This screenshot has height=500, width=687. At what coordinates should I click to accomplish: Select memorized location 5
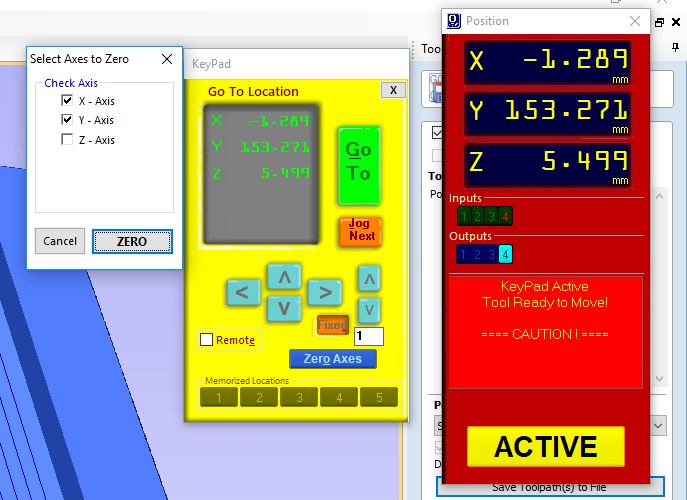[379, 397]
